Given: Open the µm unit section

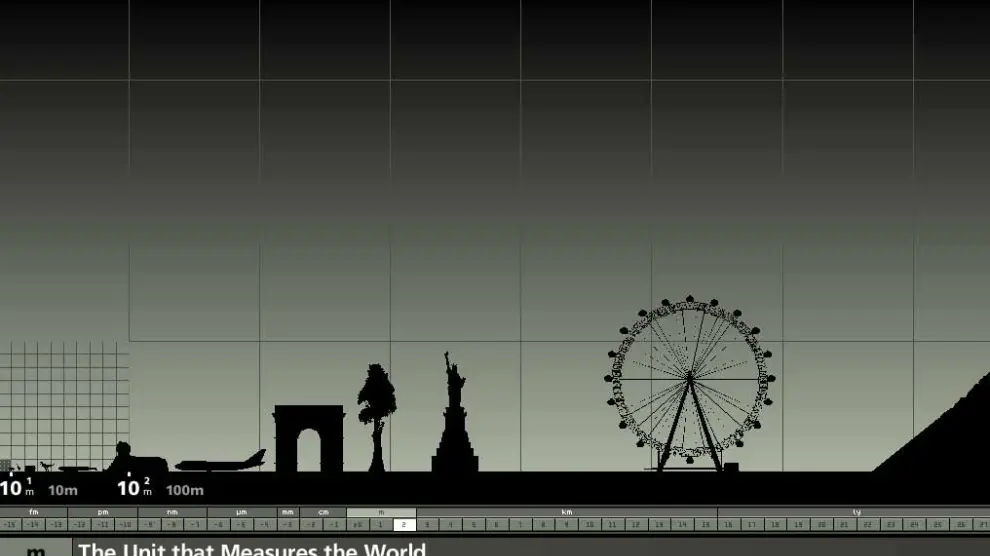Looking at the screenshot, I should 241,512.
